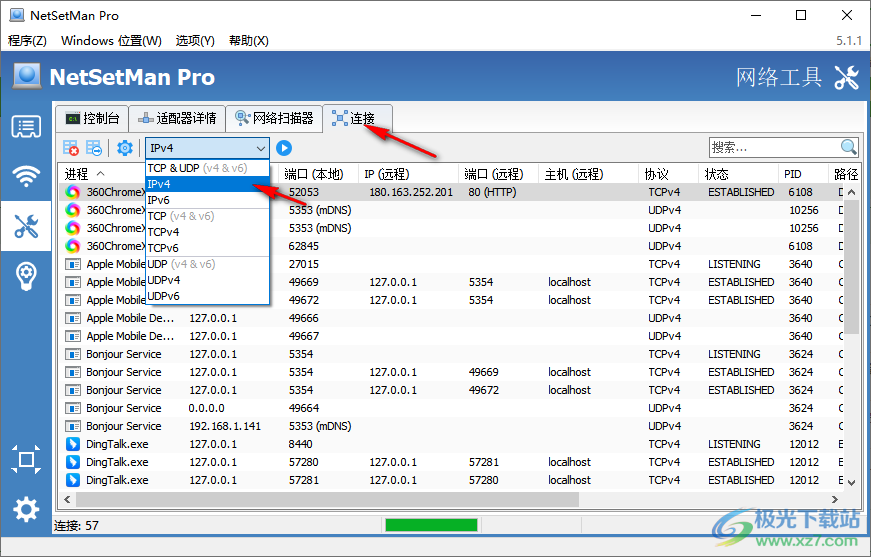Viewport: 871px width, 557px height.
Task: Click horizontal scrollbar right arrow
Action: [x=834, y=499]
